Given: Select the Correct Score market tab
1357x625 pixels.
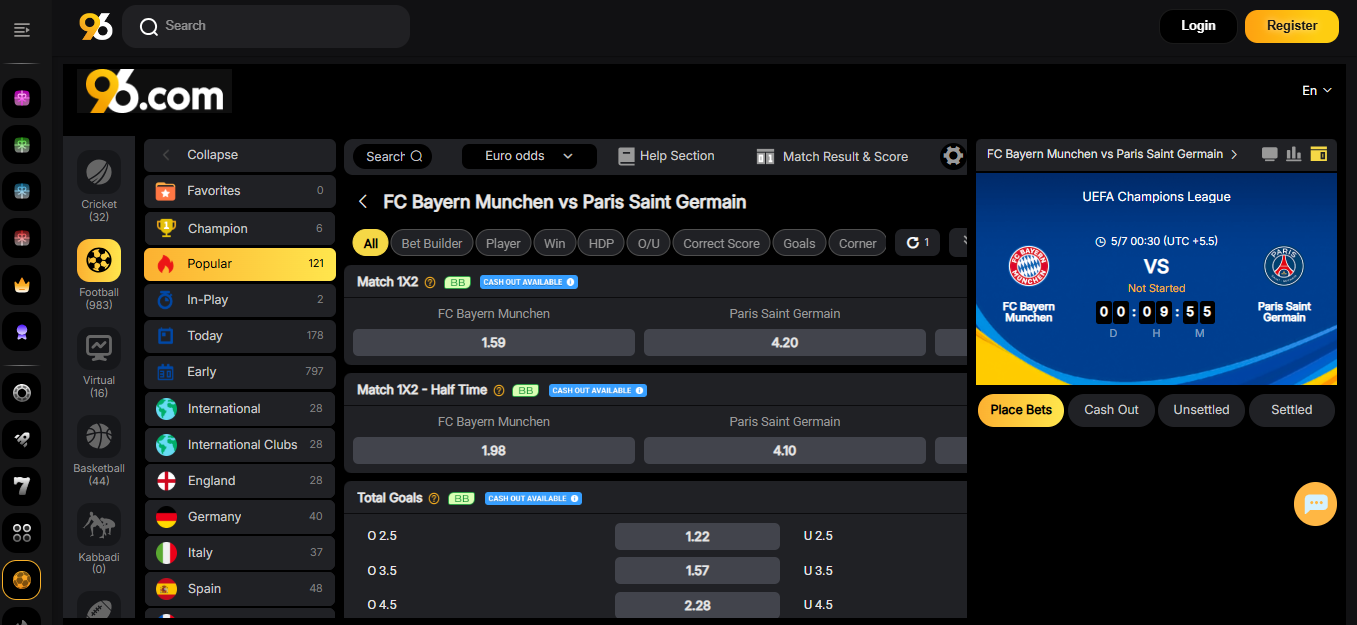Looking at the screenshot, I should (721, 243).
